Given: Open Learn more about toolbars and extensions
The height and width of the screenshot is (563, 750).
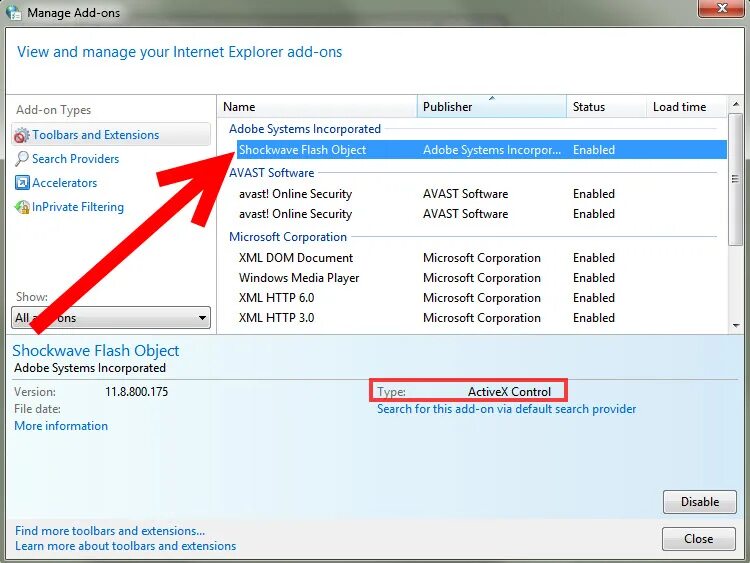Looking at the screenshot, I should (x=125, y=546).
